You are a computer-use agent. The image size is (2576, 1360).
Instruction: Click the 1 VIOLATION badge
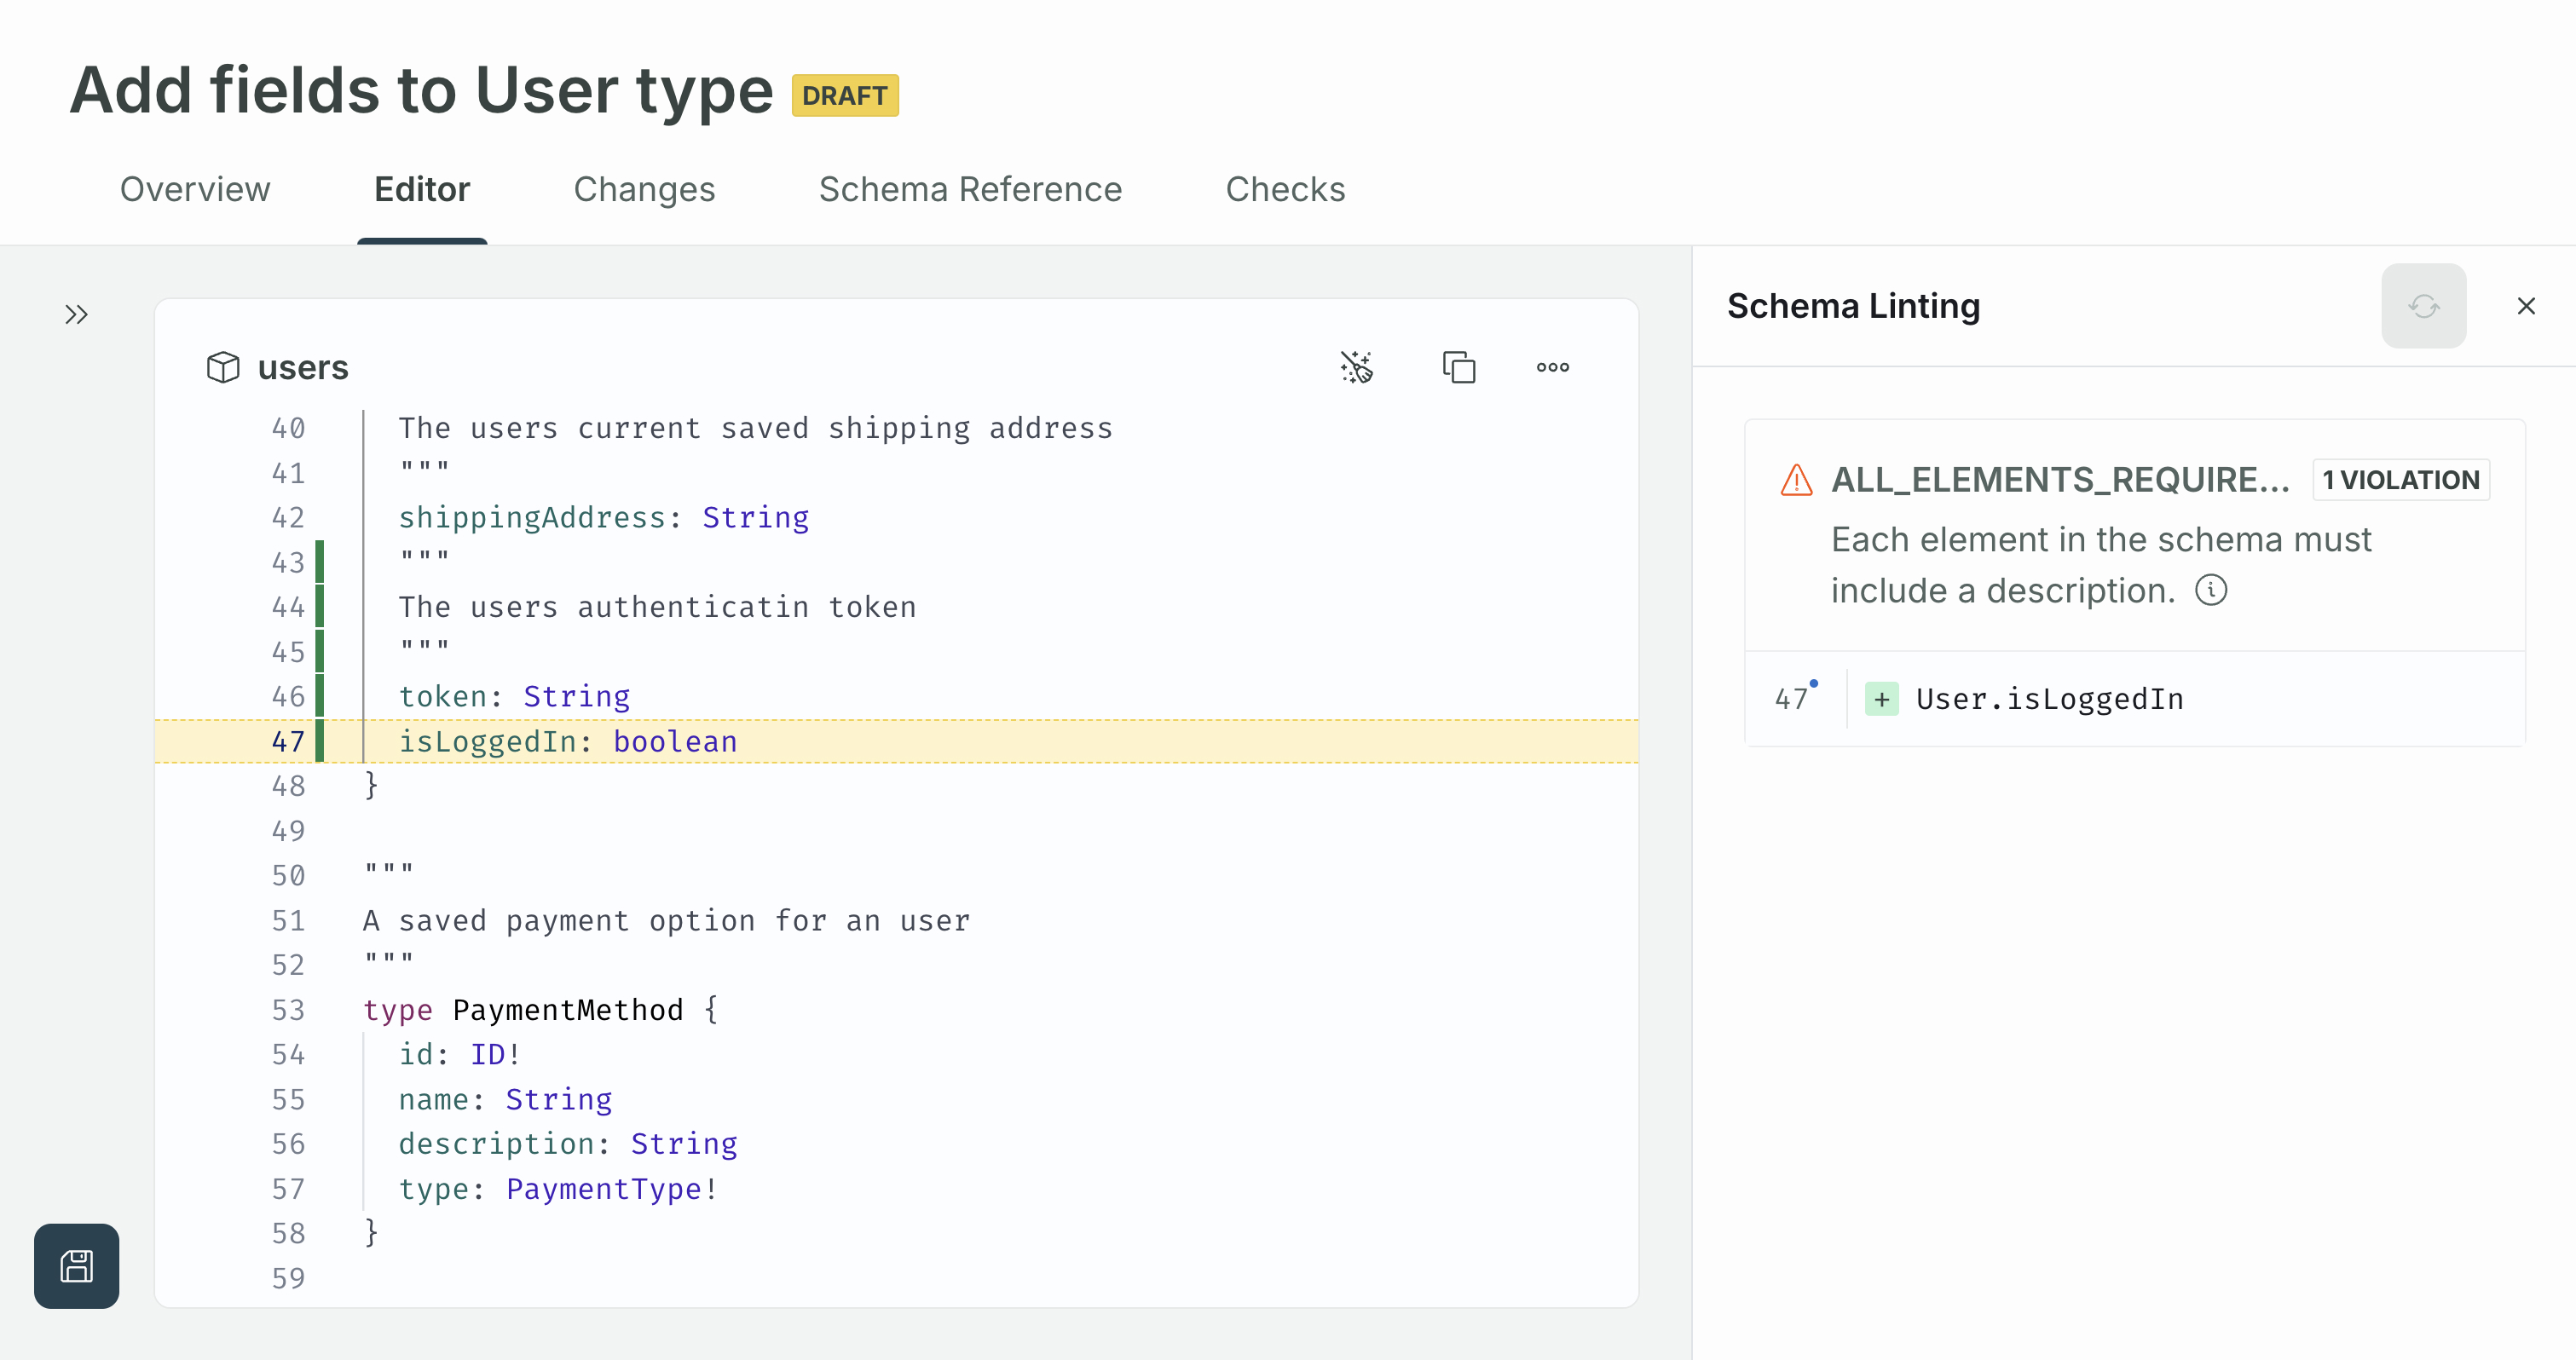point(2401,480)
